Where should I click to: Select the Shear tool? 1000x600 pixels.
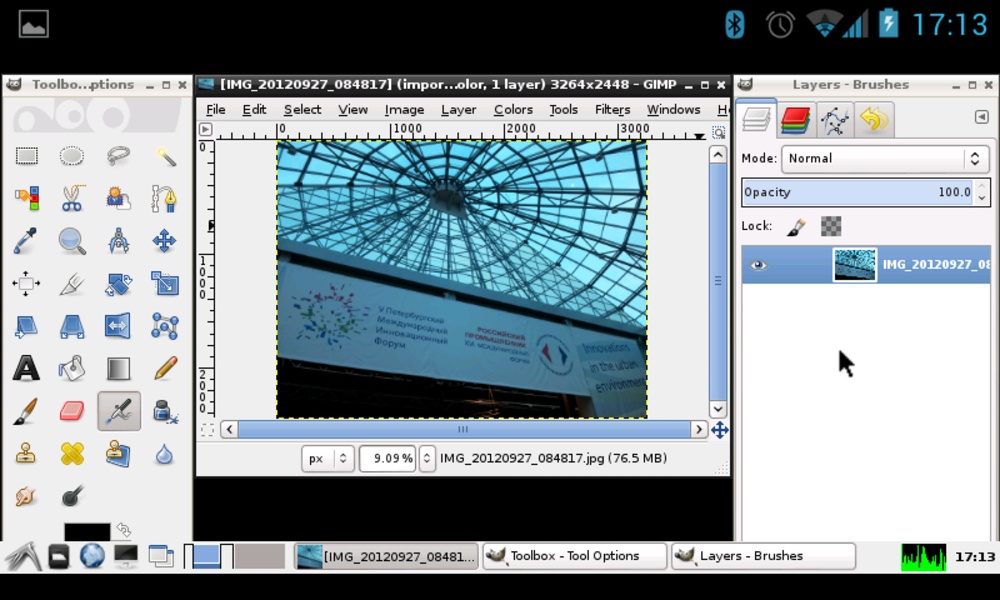(x=26, y=326)
